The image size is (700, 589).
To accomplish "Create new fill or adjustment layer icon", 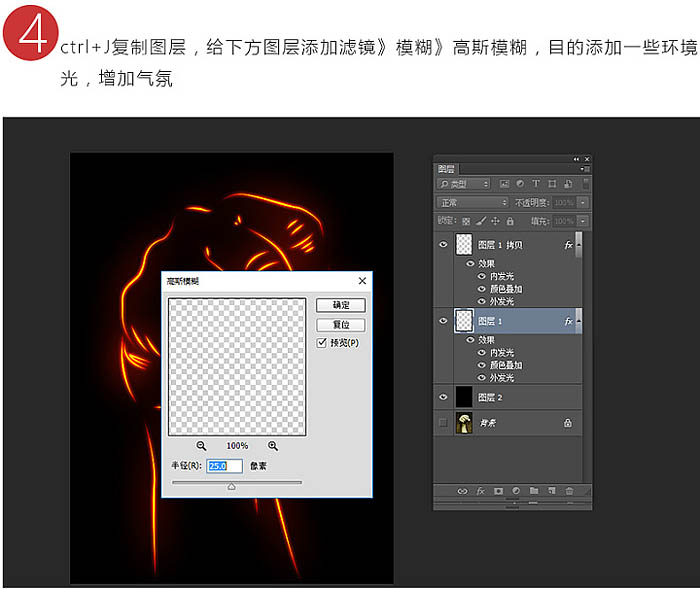I will (x=516, y=491).
